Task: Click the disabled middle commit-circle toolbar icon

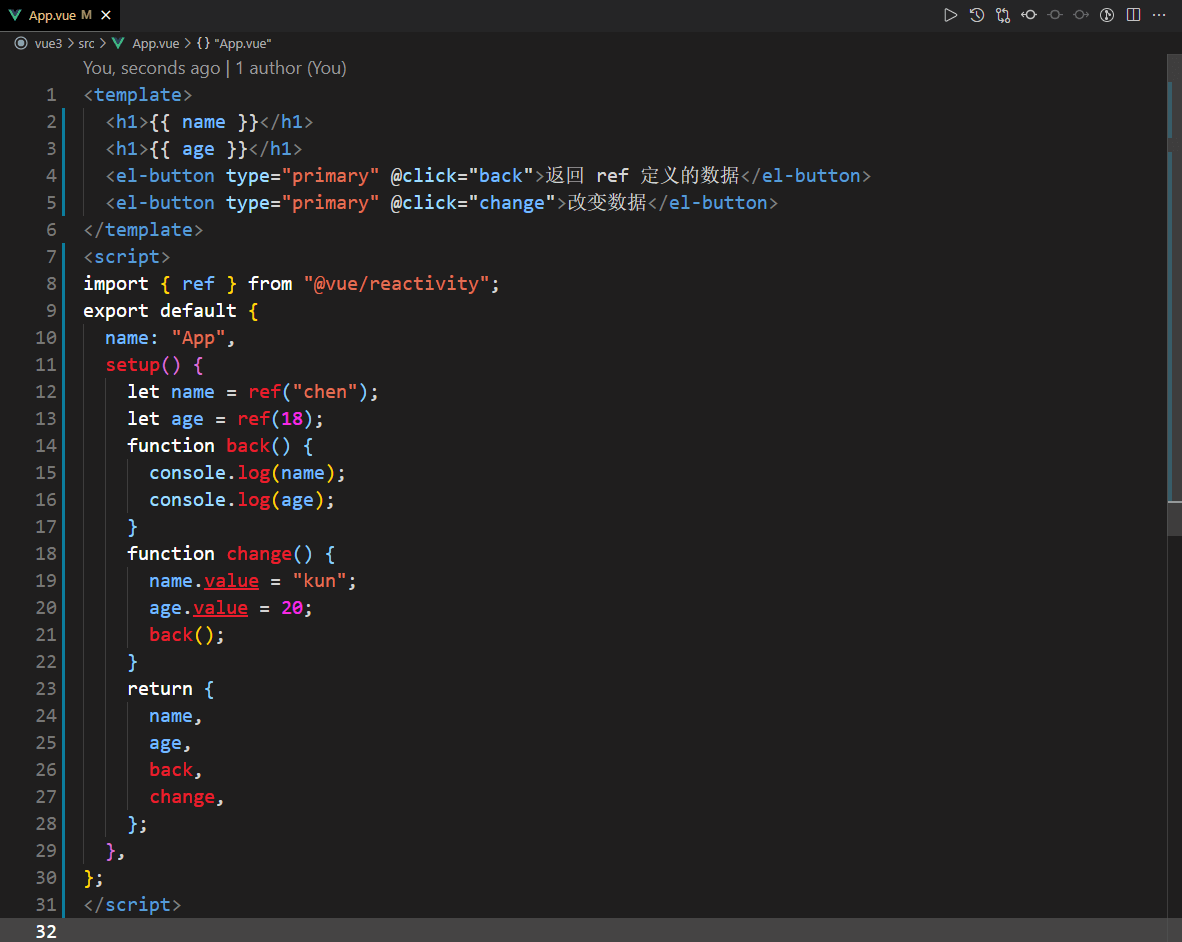Action: tap(1055, 15)
